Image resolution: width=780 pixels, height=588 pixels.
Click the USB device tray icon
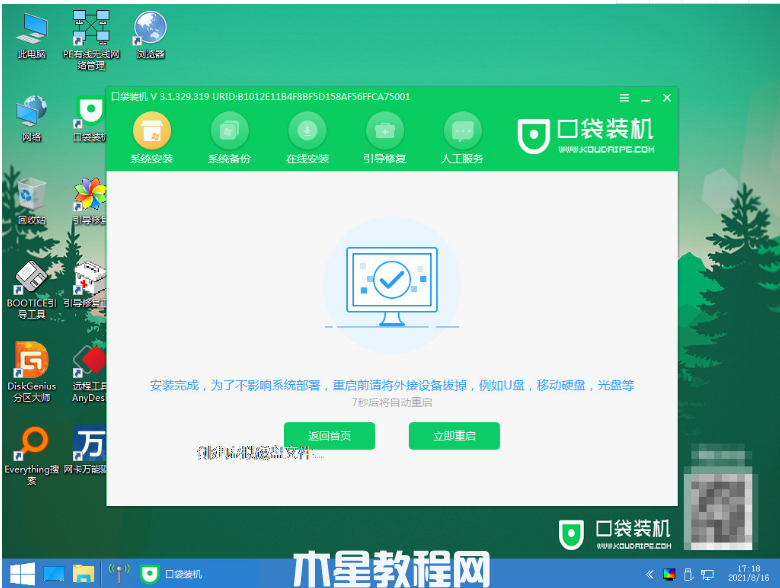(x=688, y=575)
